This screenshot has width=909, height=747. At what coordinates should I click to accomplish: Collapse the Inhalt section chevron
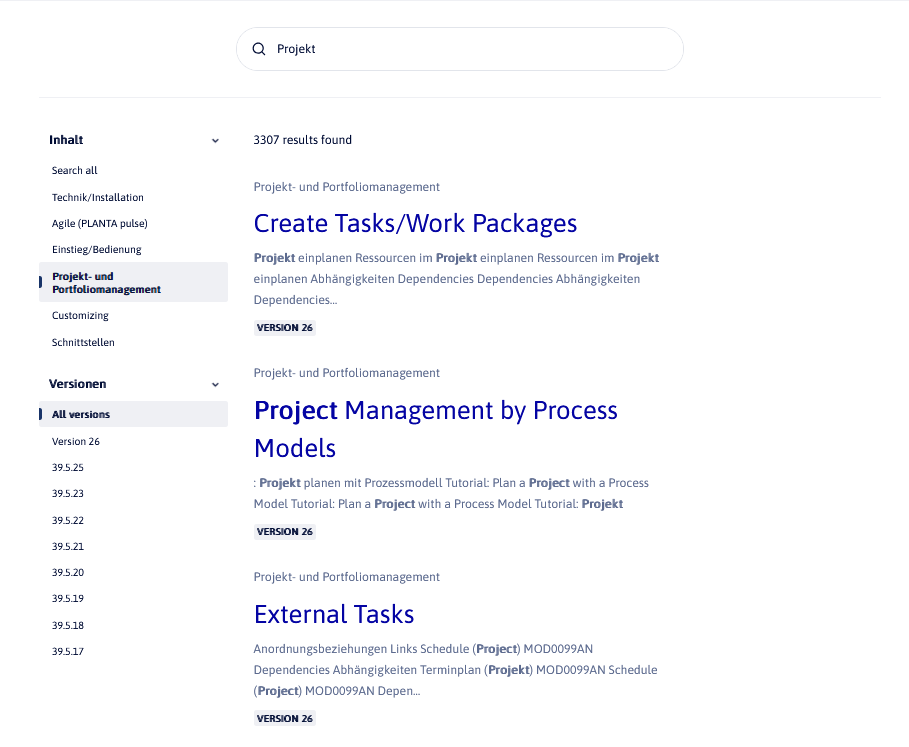pos(215,141)
